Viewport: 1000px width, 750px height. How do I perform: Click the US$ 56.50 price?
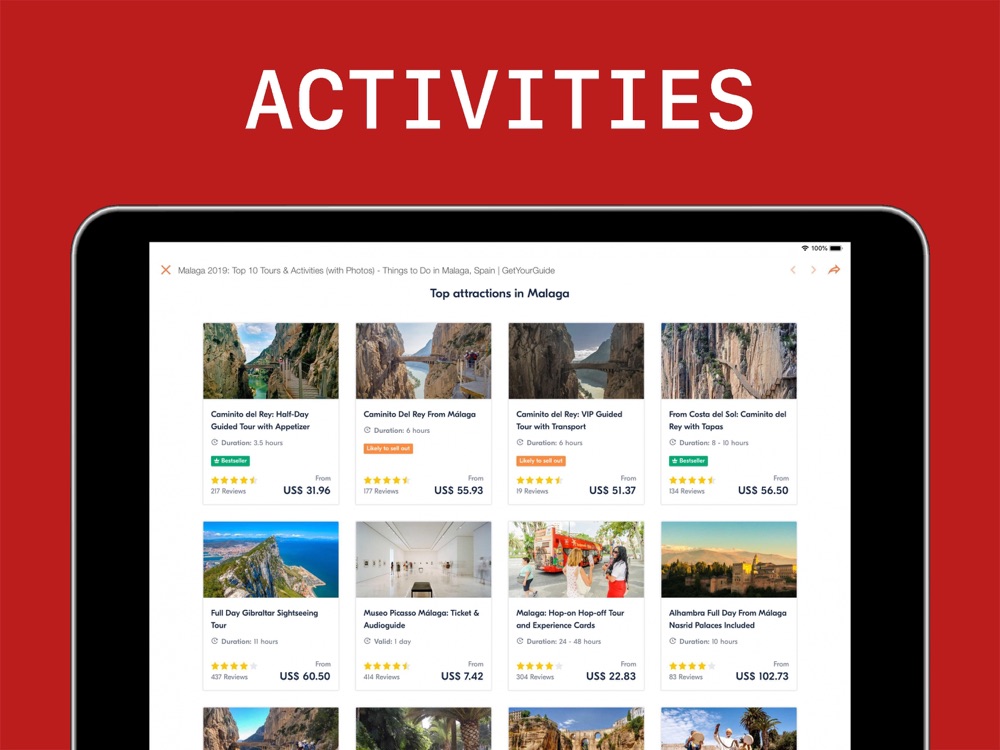click(763, 490)
